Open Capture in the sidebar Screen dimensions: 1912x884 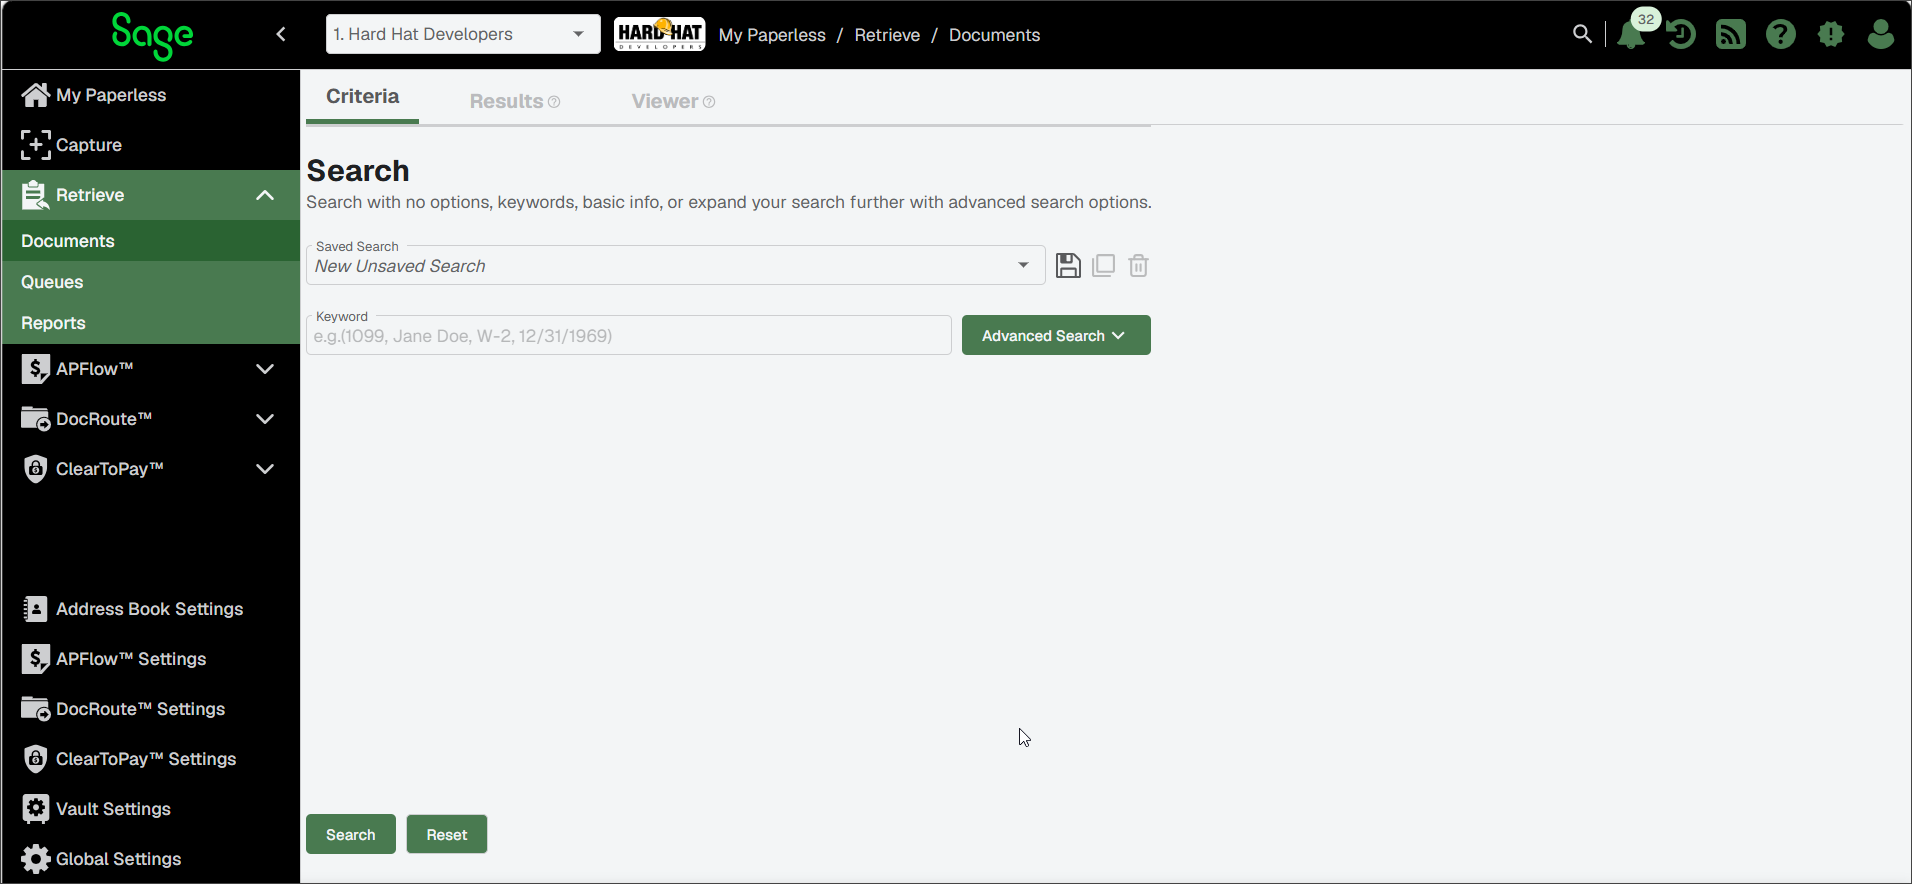click(x=150, y=145)
